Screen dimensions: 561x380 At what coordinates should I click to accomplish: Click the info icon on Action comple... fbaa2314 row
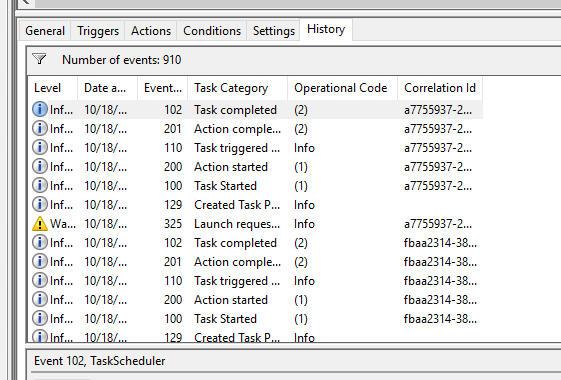coord(40,261)
